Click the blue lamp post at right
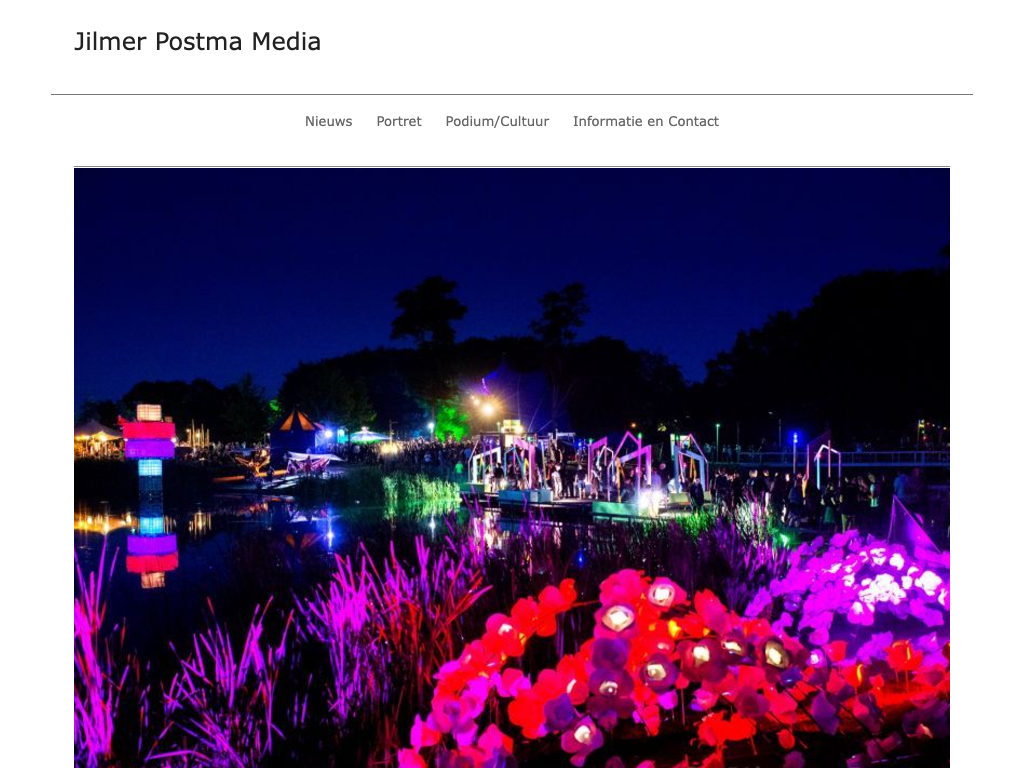1024x768 pixels. (x=795, y=451)
